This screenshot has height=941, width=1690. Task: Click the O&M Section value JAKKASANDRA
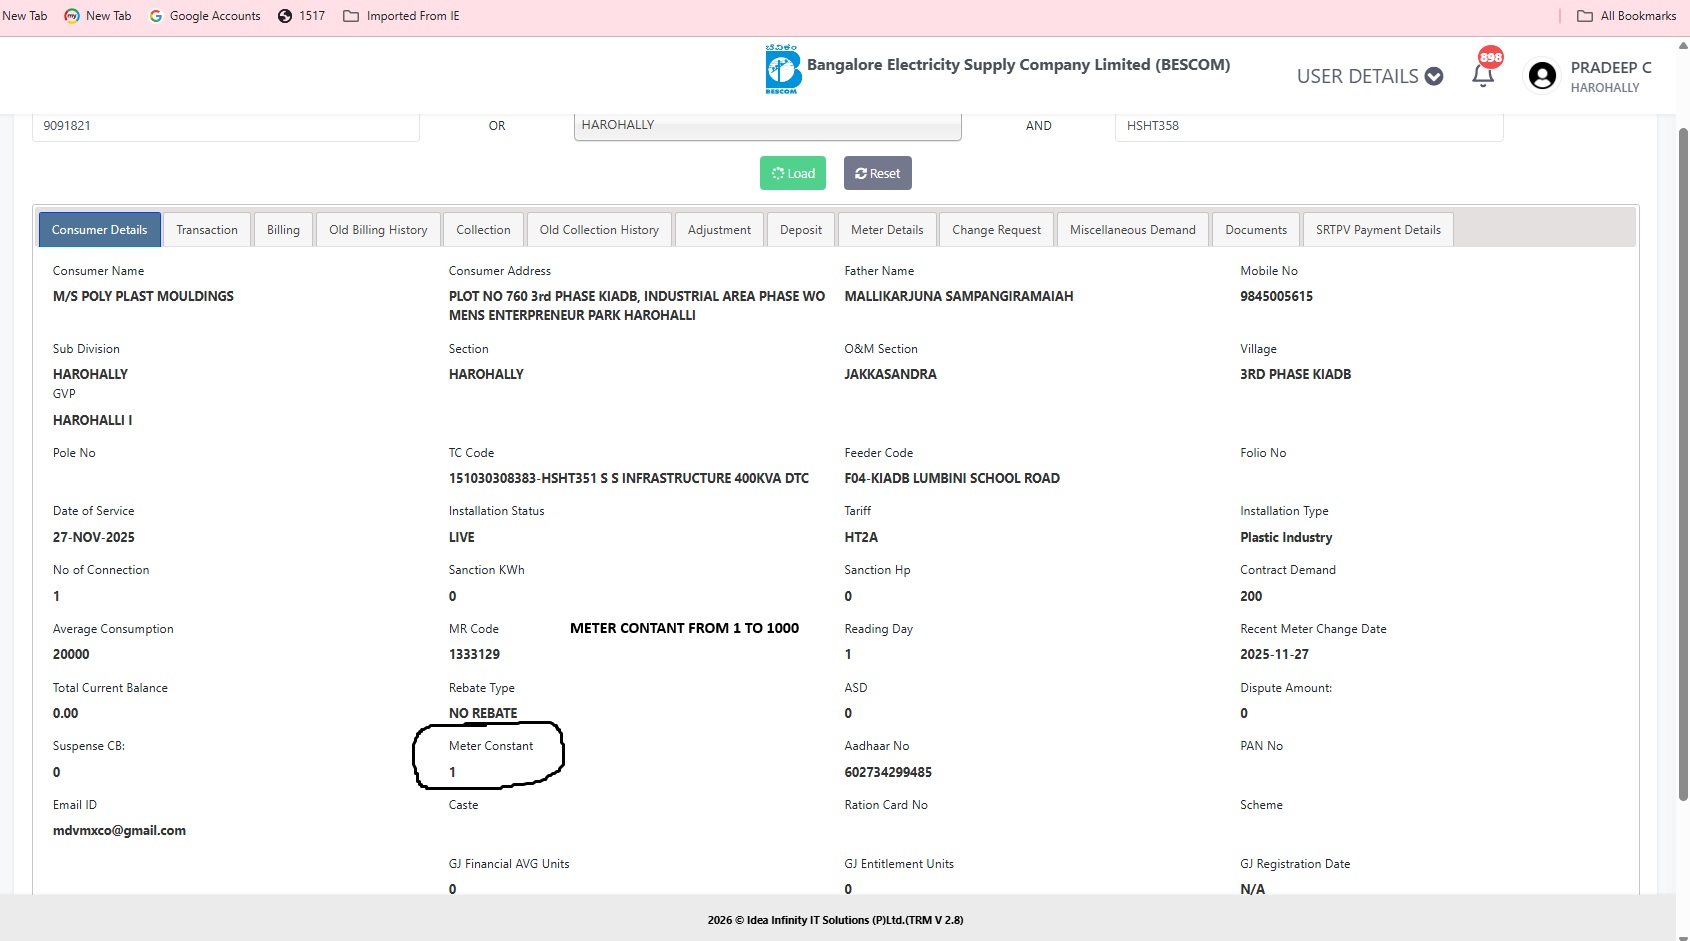(890, 374)
